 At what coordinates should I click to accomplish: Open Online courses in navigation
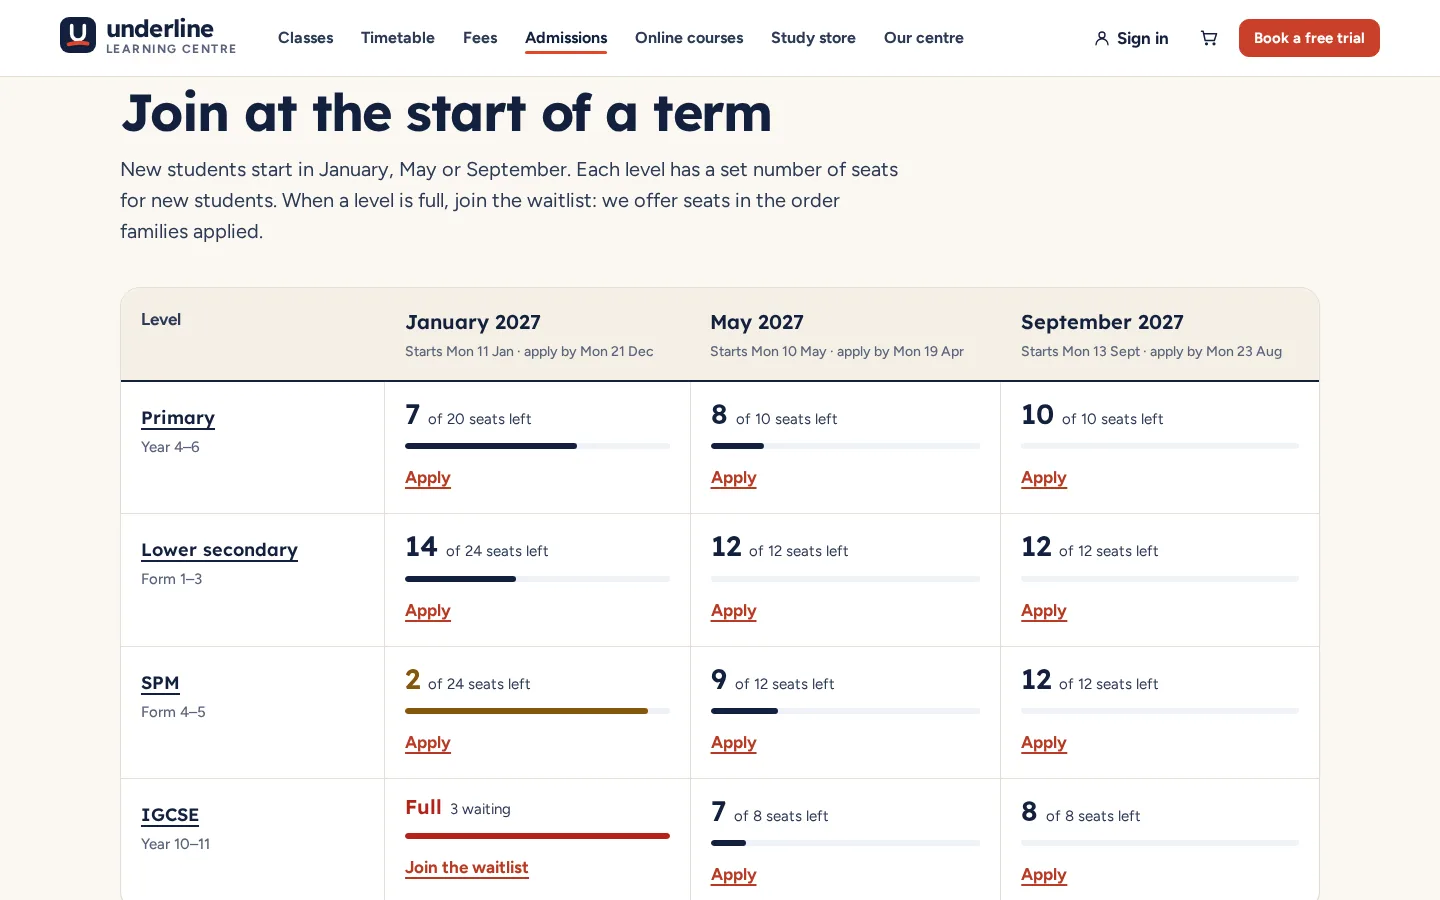click(x=689, y=38)
